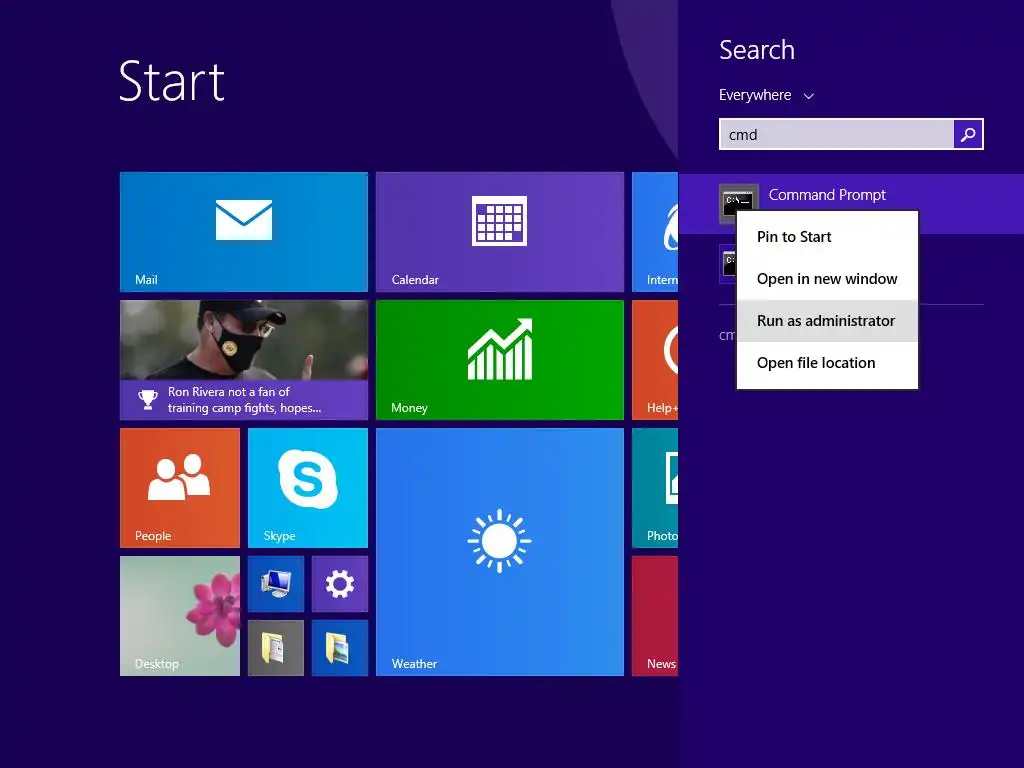Image resolution: width=1024 pixels, height=768 pixels.
Task: Open the PC settings gear tile
Action: [340, 584]
